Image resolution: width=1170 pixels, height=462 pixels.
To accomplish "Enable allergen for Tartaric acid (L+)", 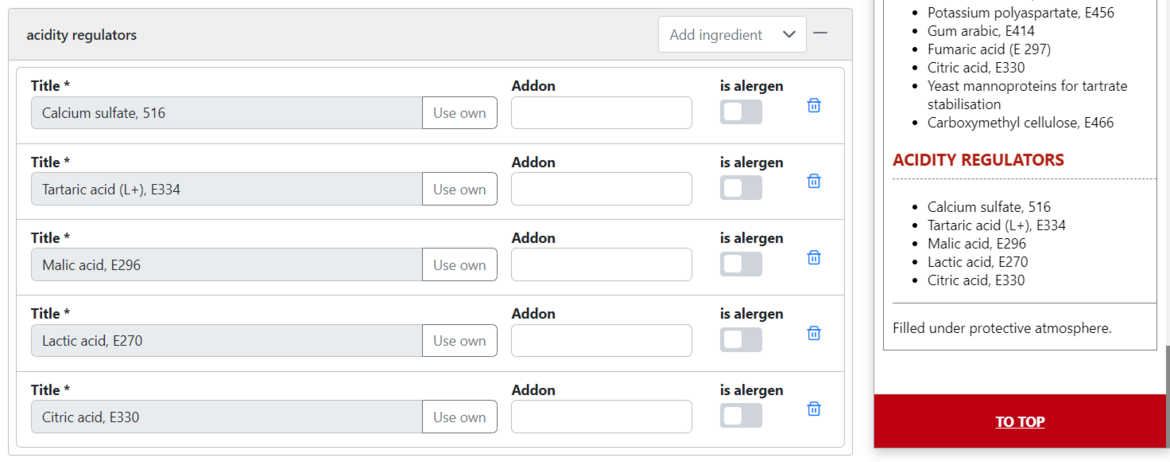I will (741, 188).
